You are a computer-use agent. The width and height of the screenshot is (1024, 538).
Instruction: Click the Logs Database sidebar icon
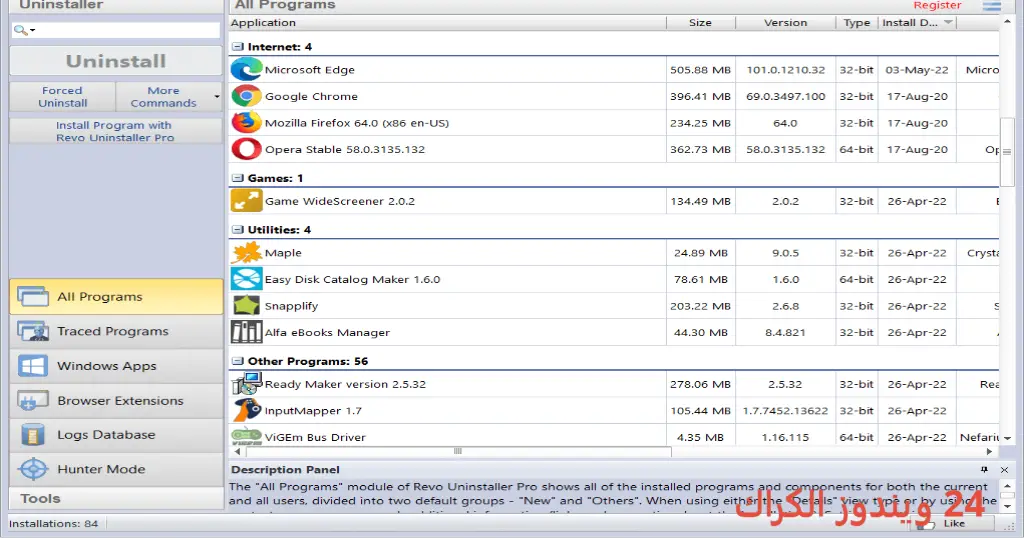(x=33, y=435)
